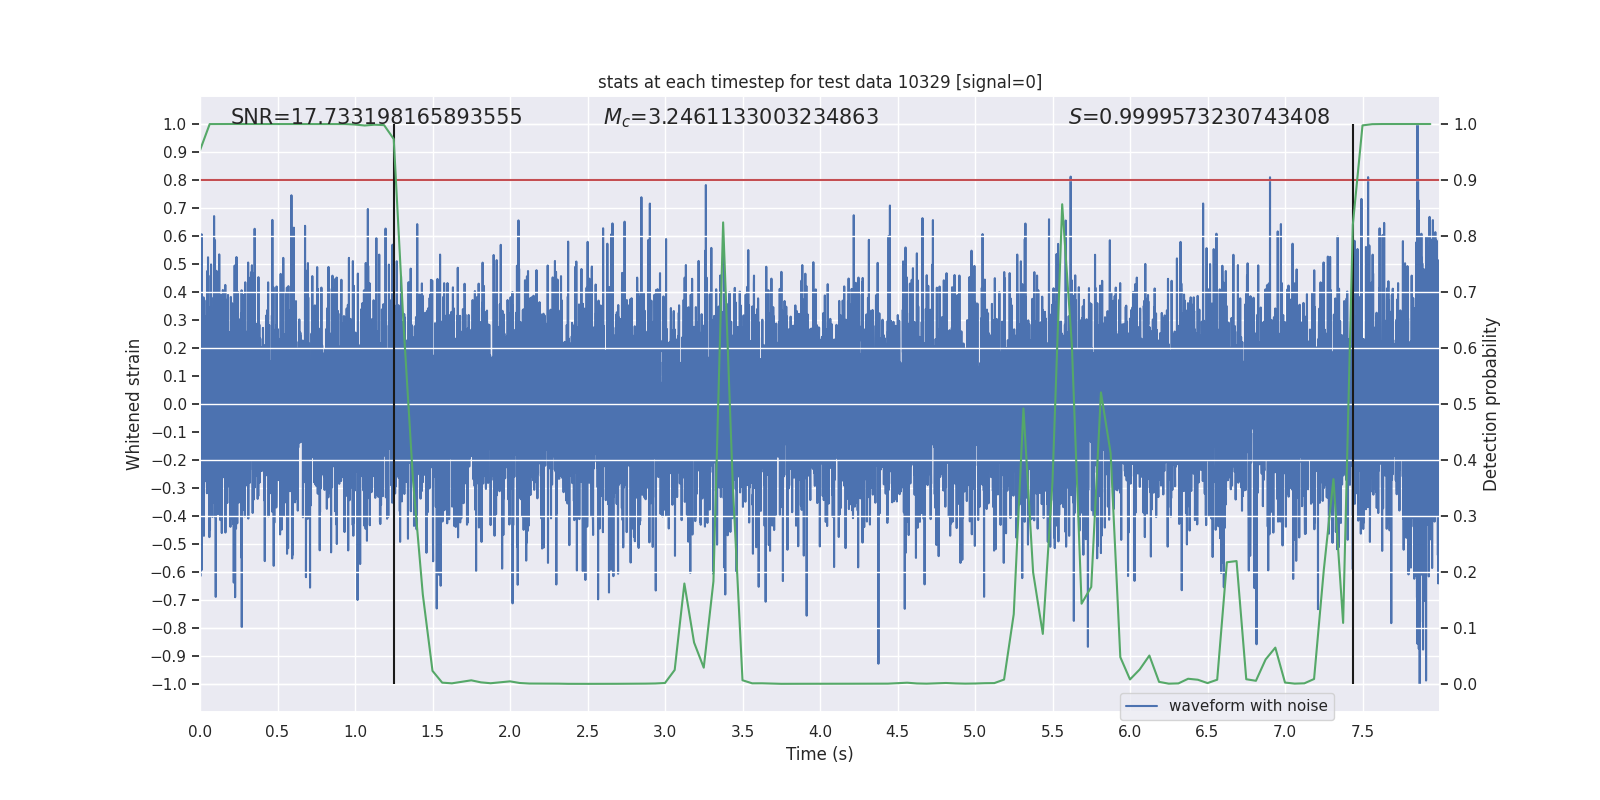Click the 0.2 tick on the whitened strain axis
1600x800 pixels.
(x=175, y=348)
